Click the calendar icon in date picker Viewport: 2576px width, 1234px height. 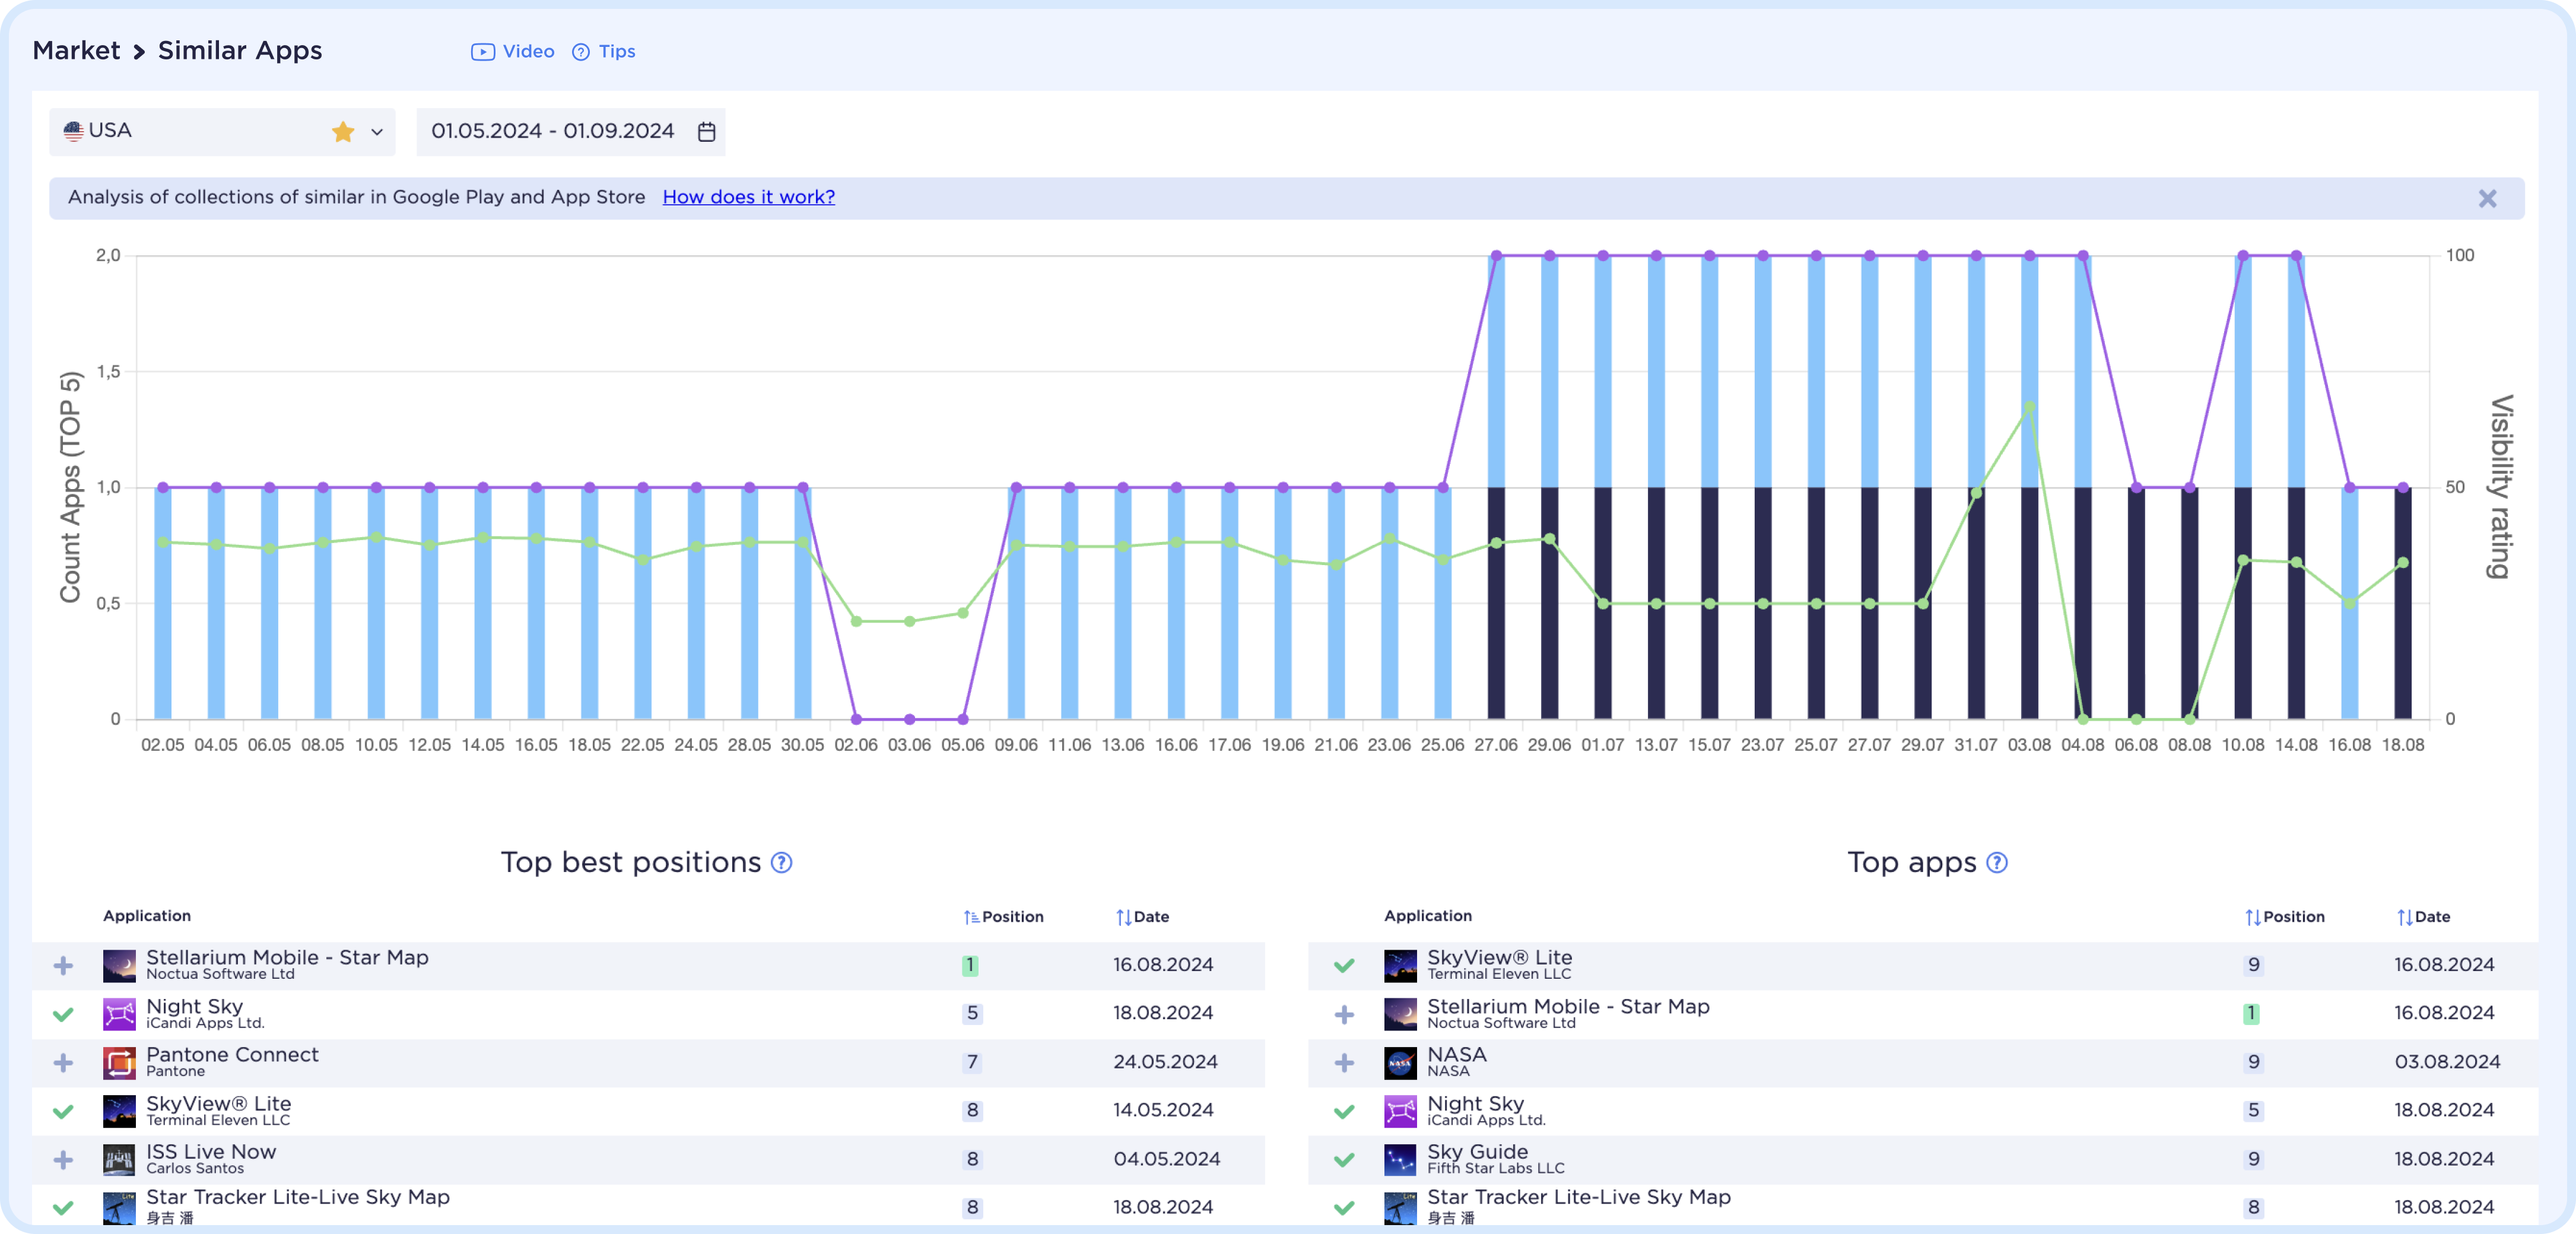[706, 132]
